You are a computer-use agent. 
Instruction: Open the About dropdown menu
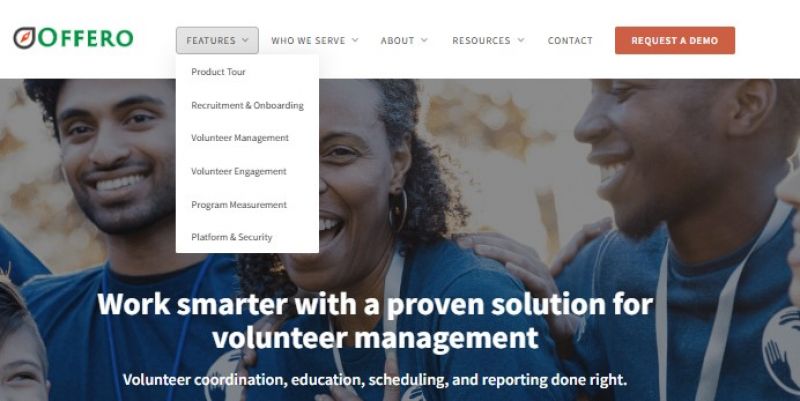404,40
